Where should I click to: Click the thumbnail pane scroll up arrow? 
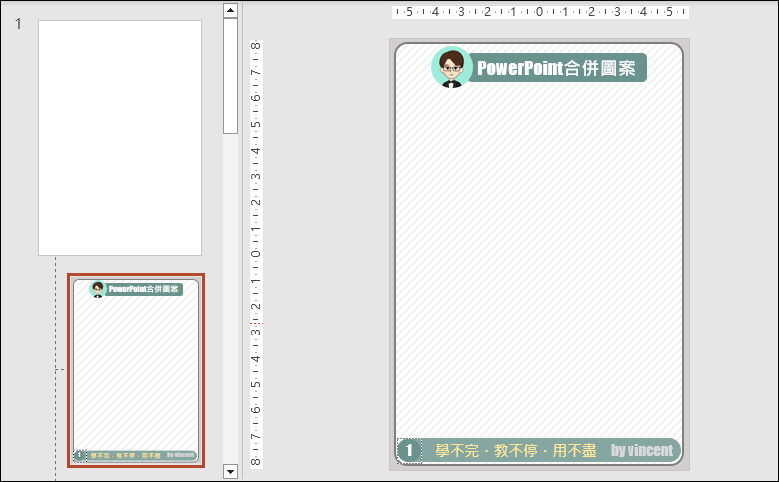(x=231, y=10)
